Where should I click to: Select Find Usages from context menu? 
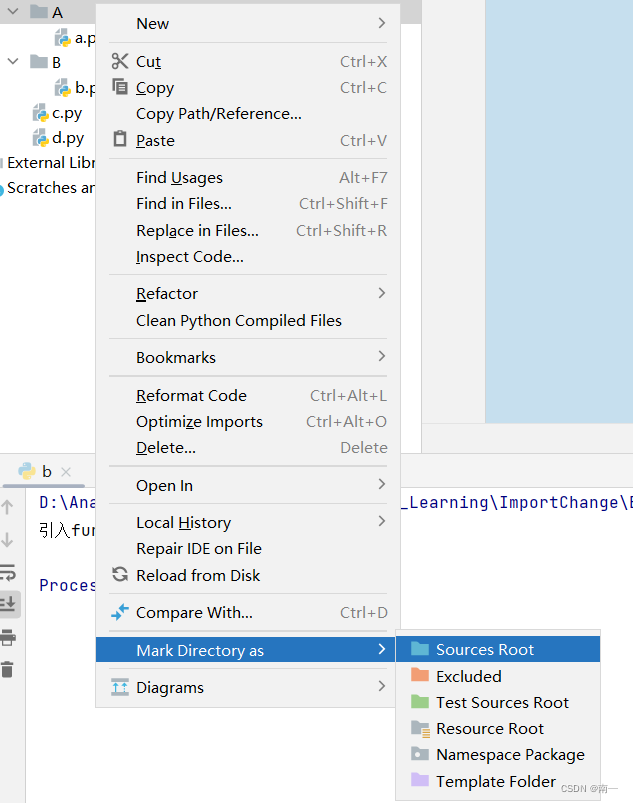point(248,178)
